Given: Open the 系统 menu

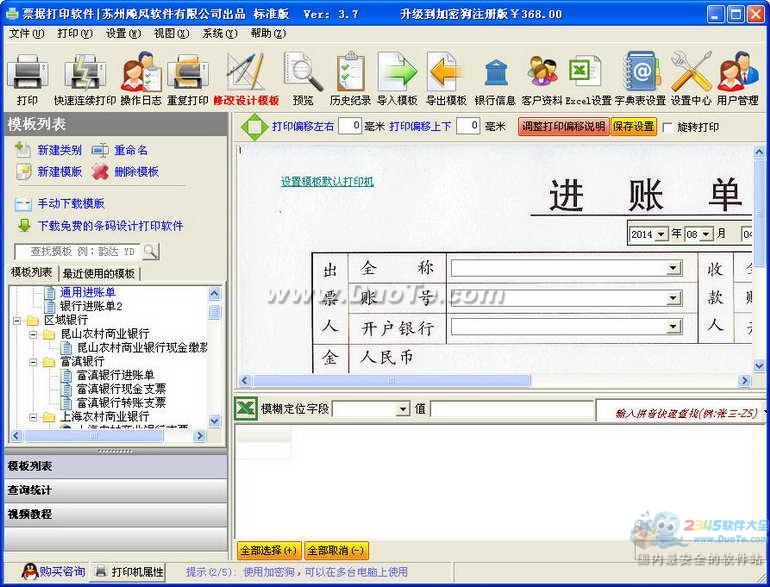Looking at the screenshot, I should (x=220, y=33).
